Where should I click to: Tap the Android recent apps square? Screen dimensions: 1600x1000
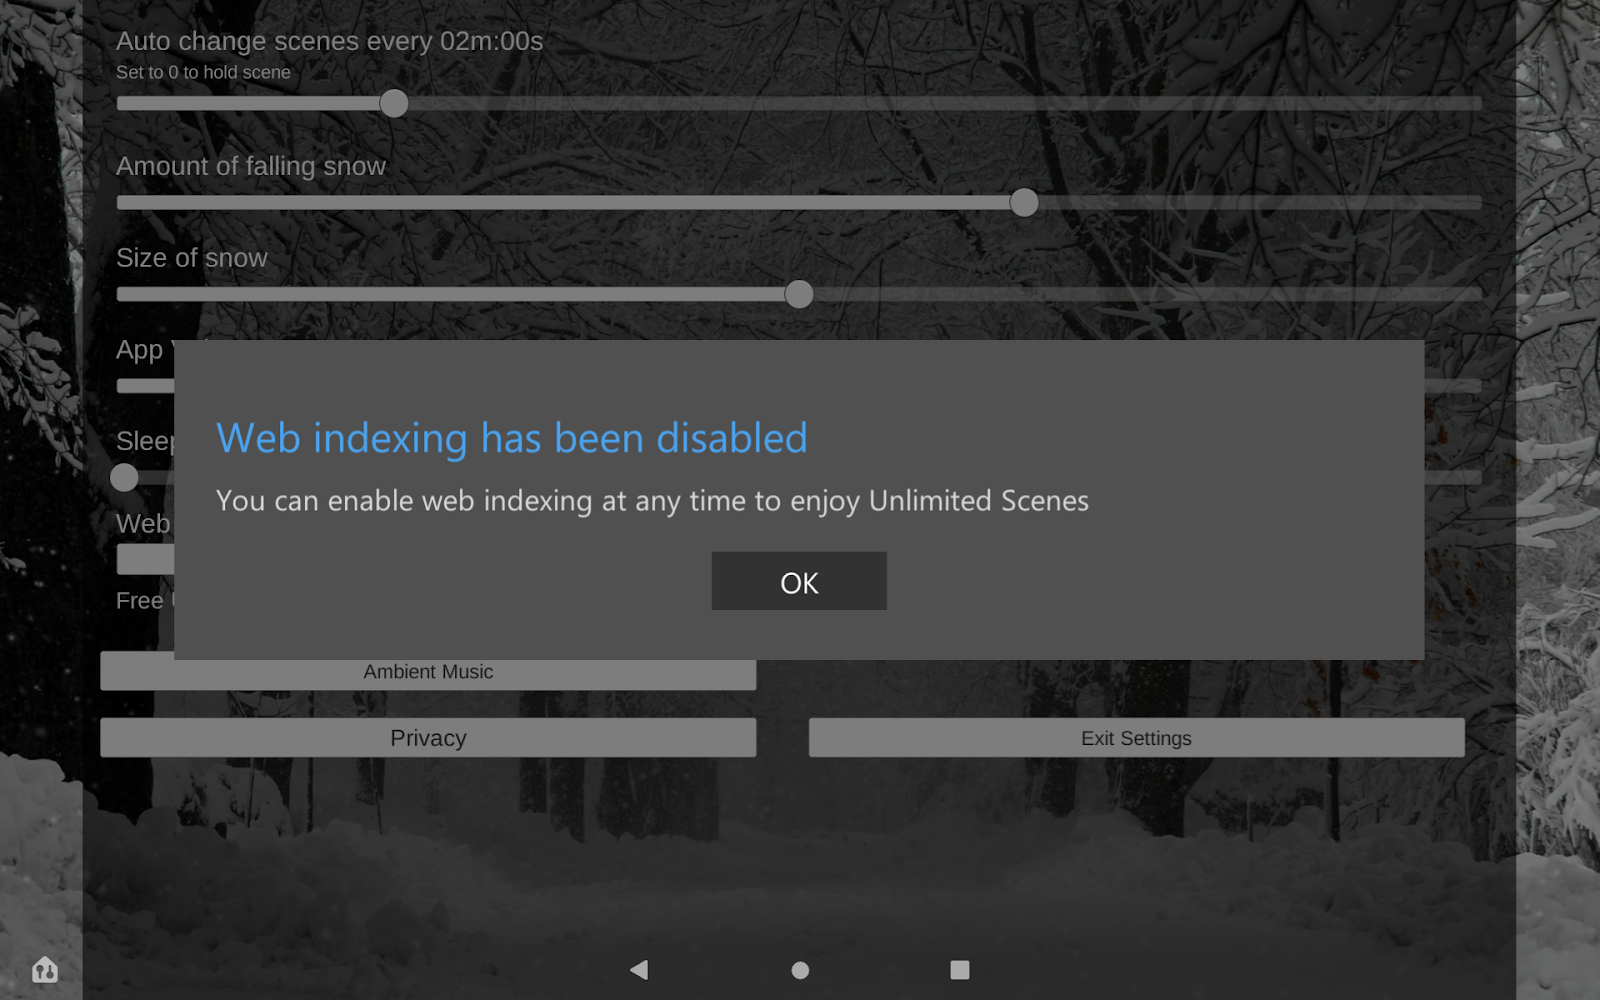click(960, 970)
